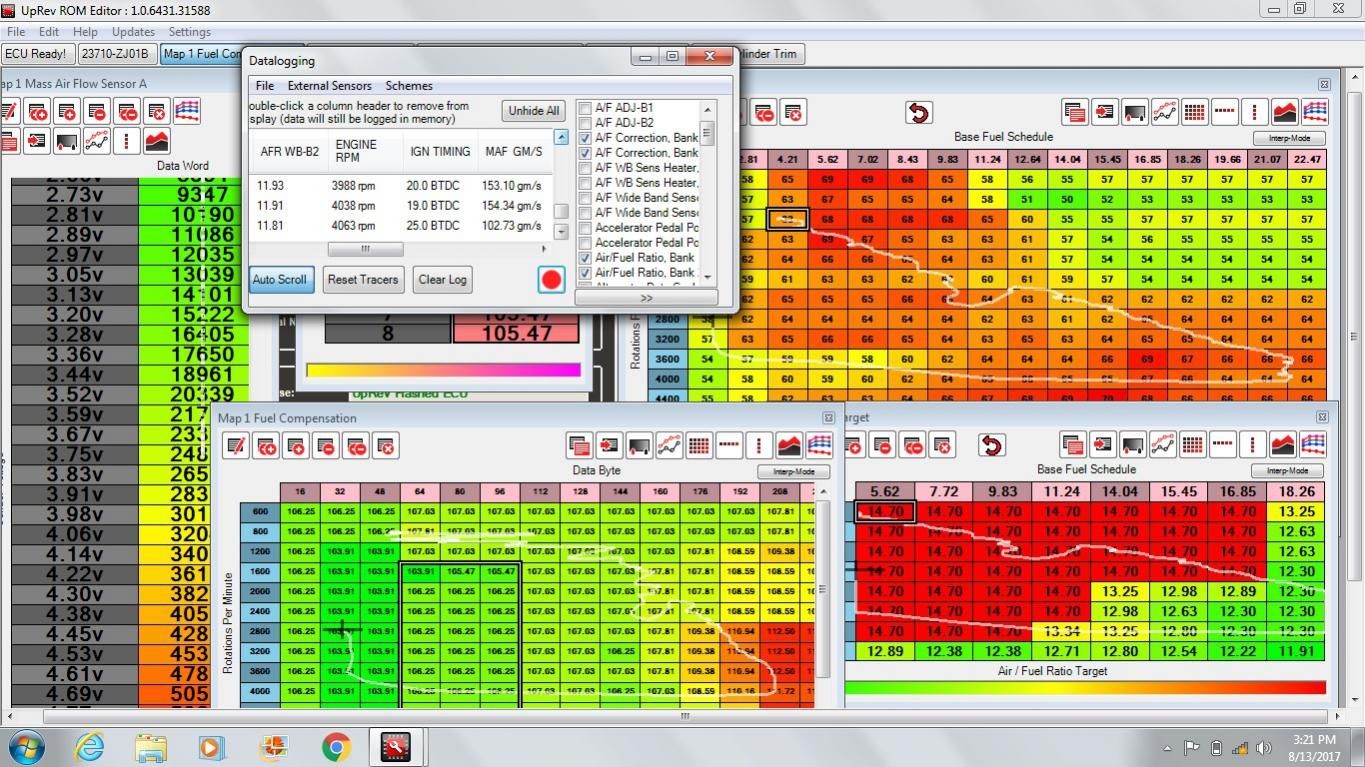Click gauge icon in Air/Fuel Ratio Target window
1365x767 pixels.
coord(1133,445)
